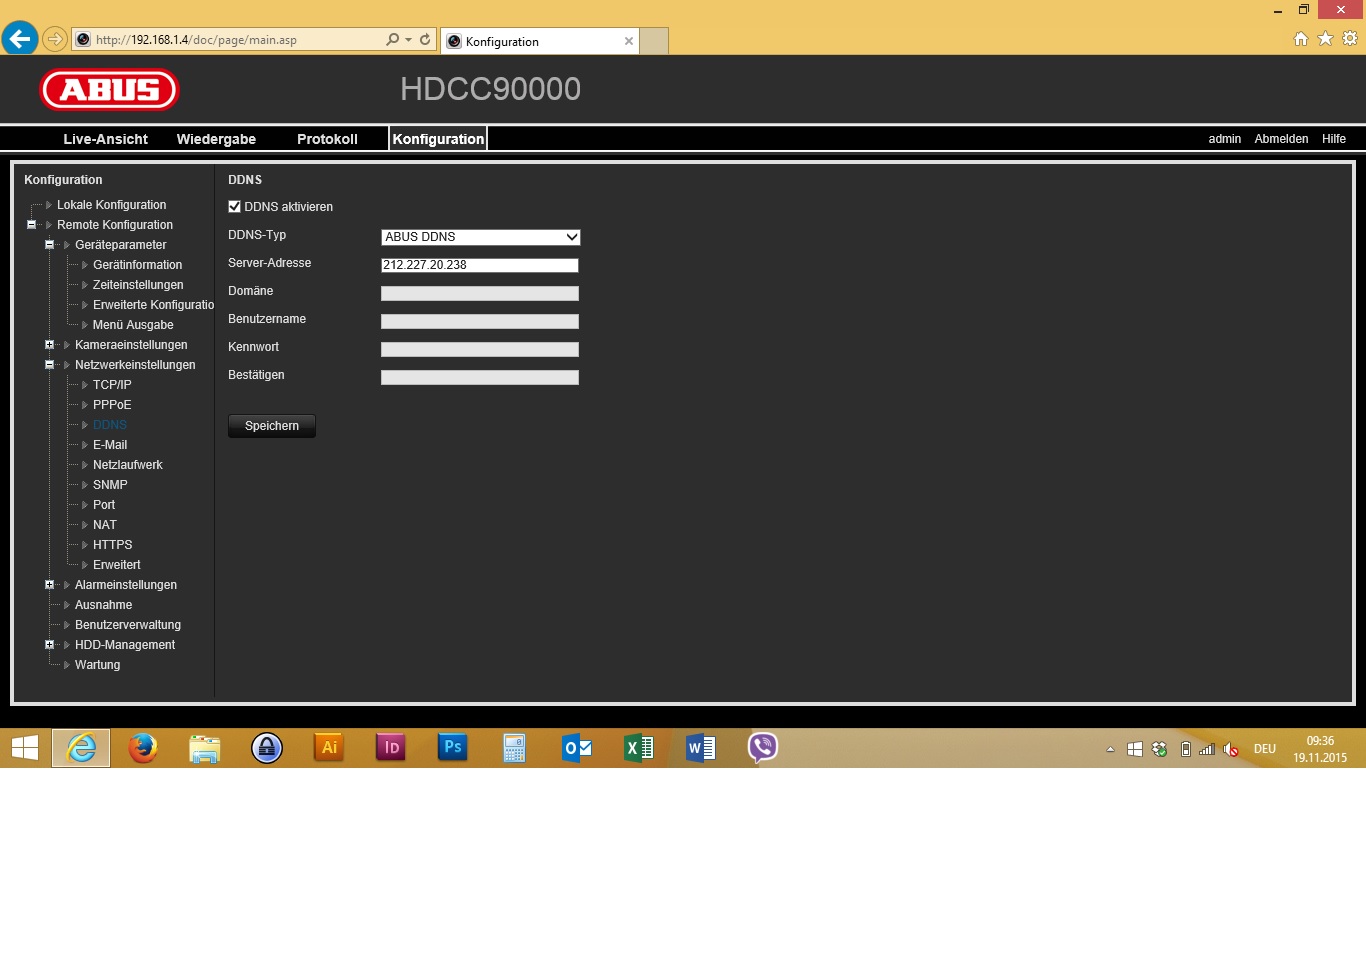Uncheck the DDNS aktivieren checkbox

[x=234, y=207]
